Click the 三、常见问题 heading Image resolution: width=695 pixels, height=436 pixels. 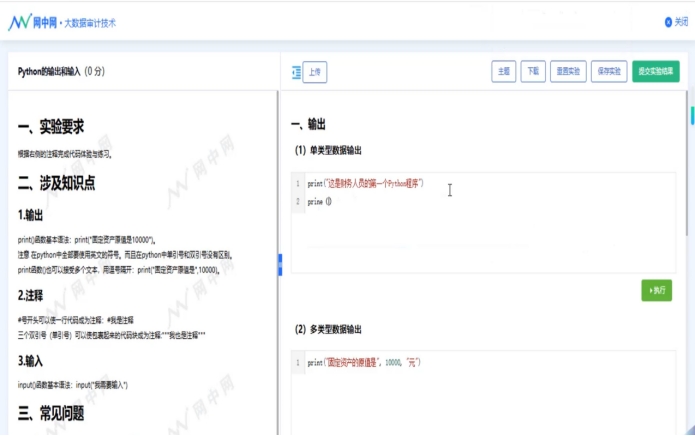coord(51,412)
